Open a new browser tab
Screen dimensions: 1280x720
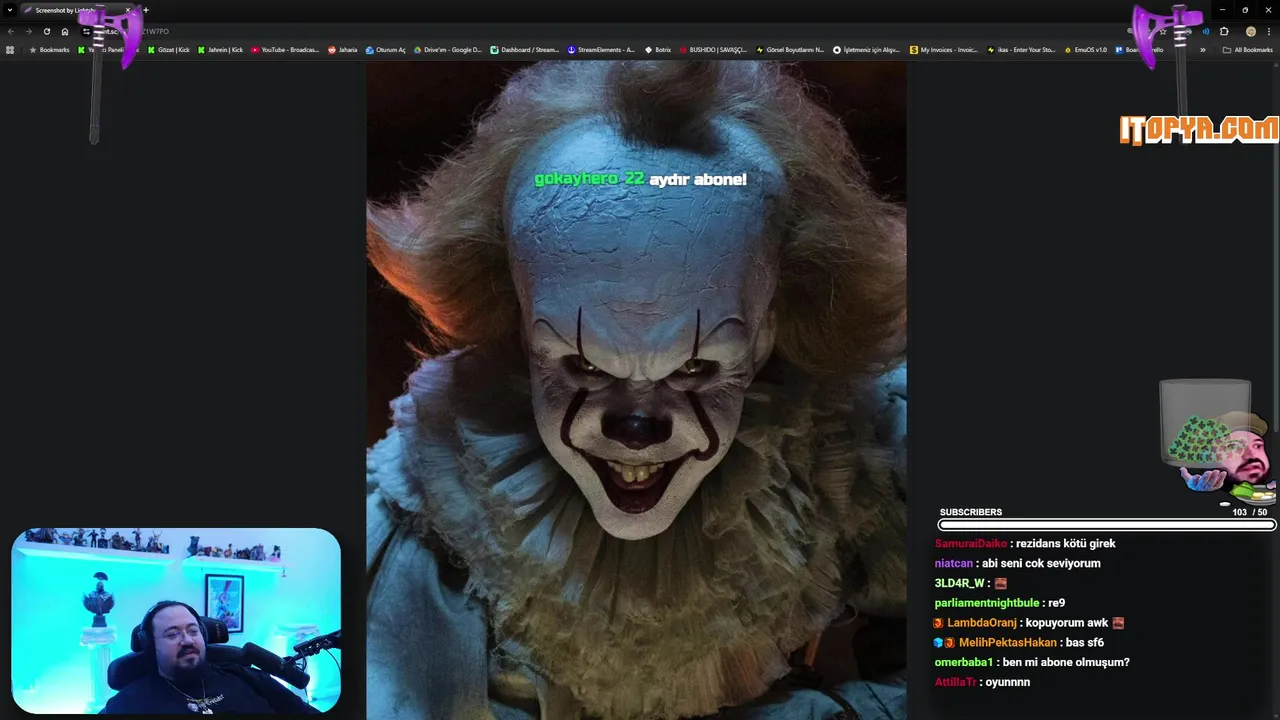point(146,10)
